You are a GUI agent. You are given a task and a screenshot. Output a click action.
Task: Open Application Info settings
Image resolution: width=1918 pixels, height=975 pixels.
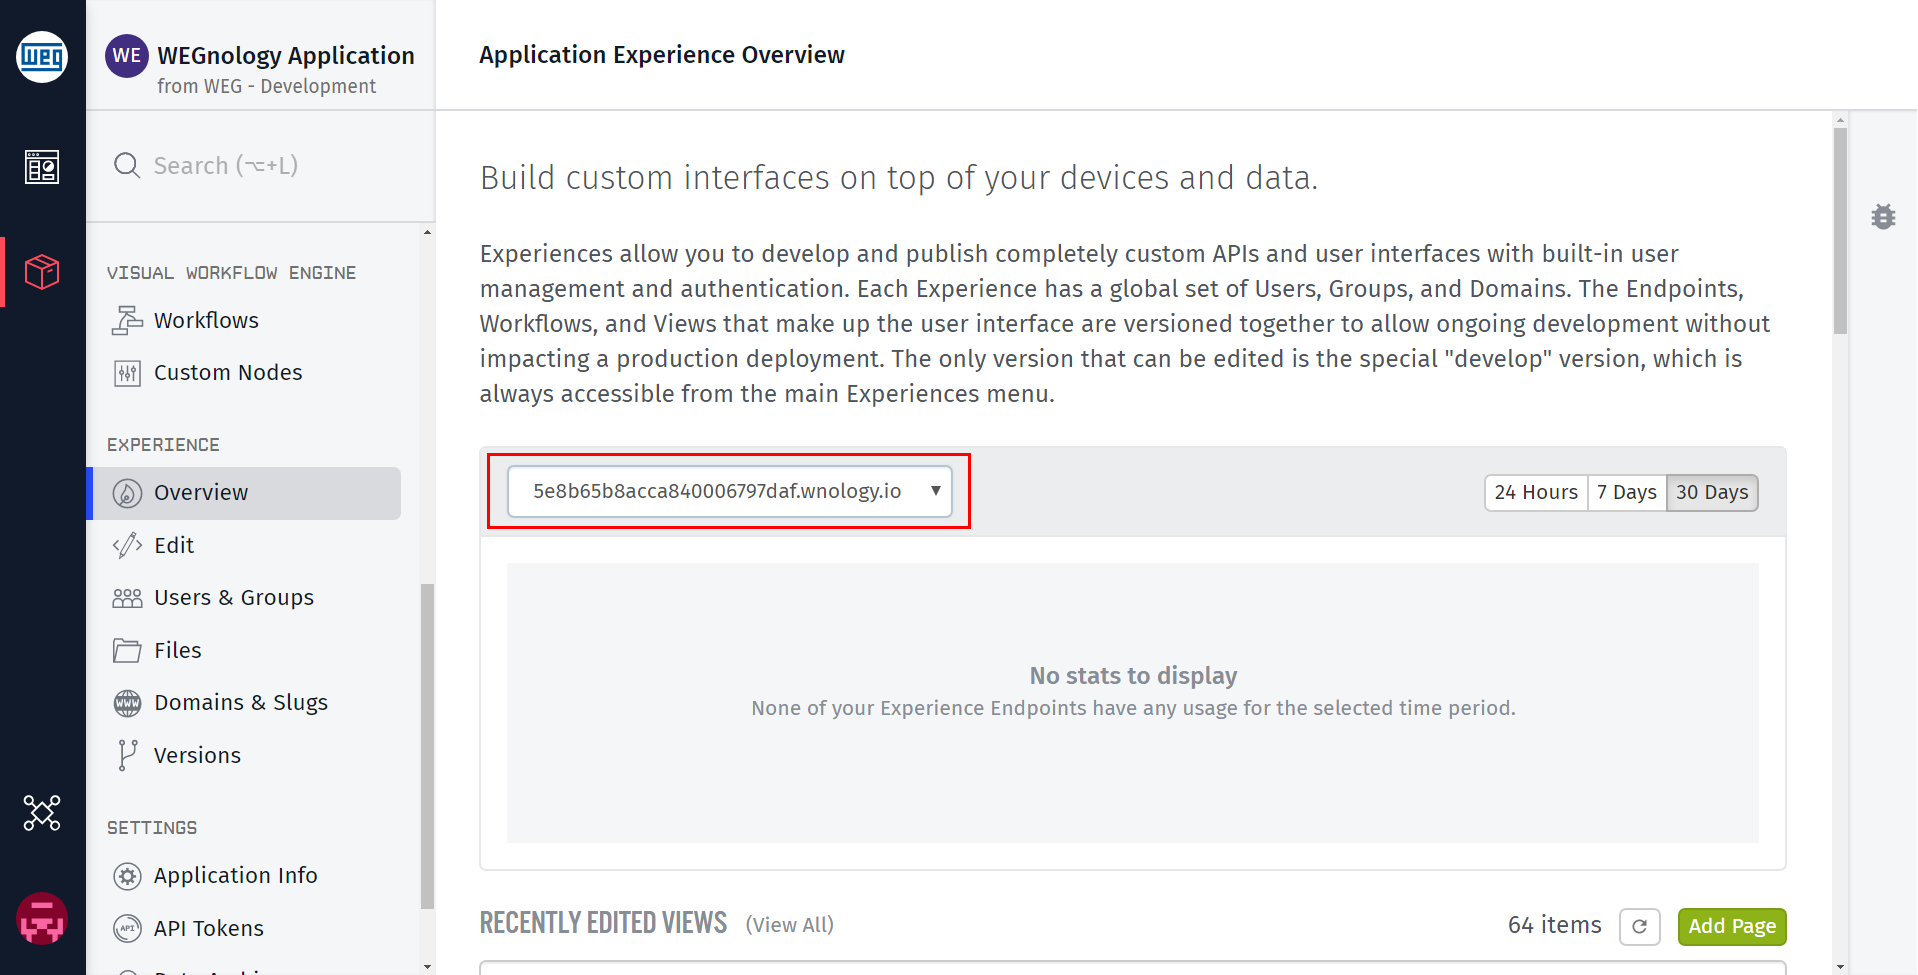[x=245, y=876]
